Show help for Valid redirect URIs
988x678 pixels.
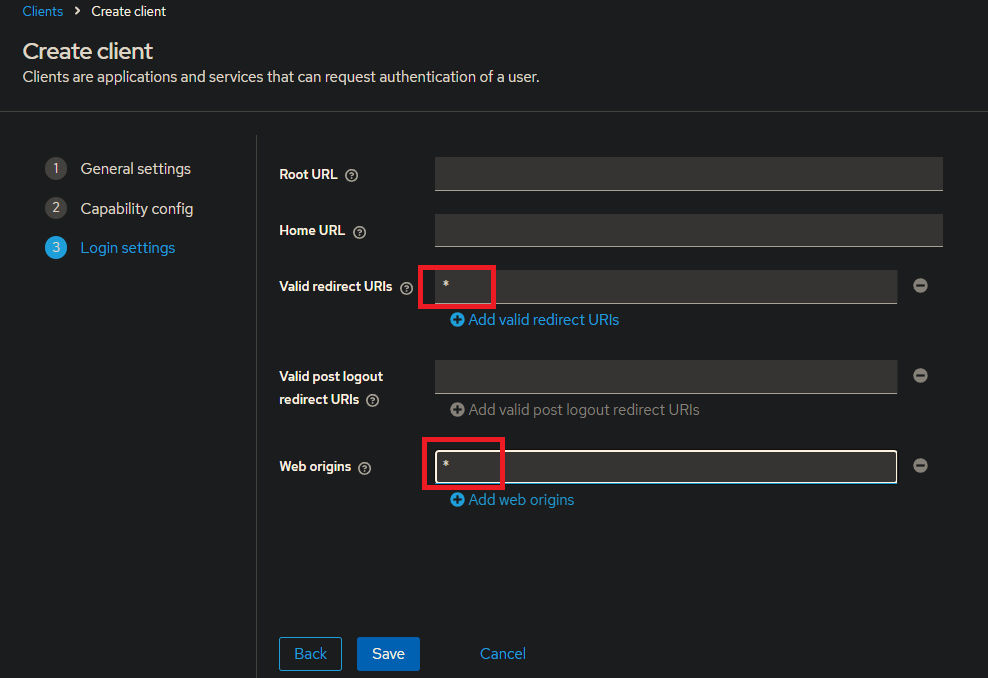(406, 288)
